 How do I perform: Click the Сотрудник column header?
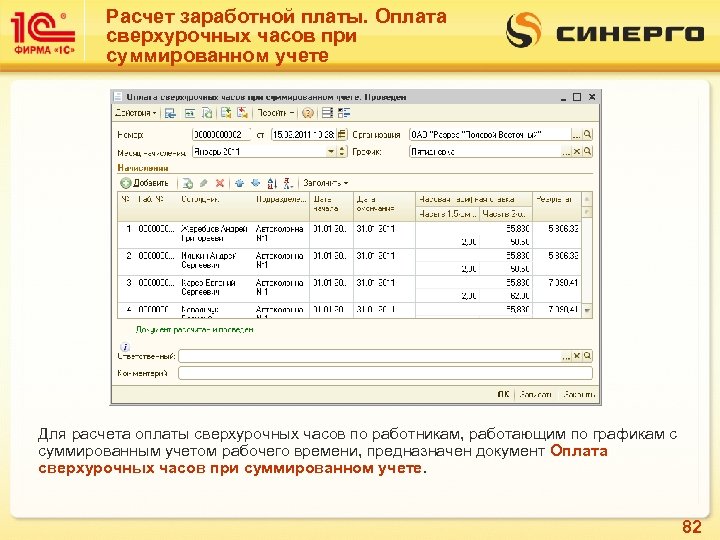coord(215,207)
